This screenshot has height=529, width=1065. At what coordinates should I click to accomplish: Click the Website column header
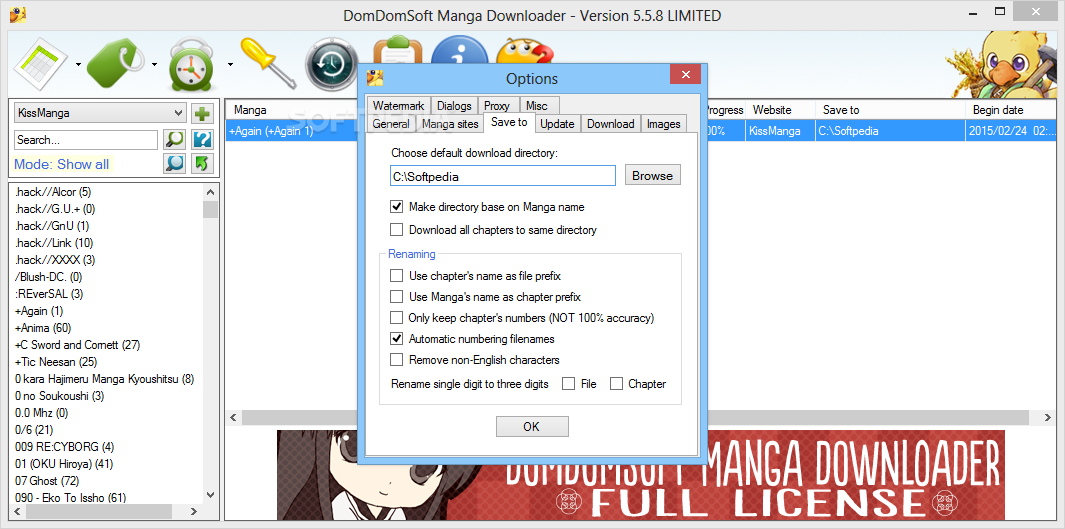pos(781,110)
